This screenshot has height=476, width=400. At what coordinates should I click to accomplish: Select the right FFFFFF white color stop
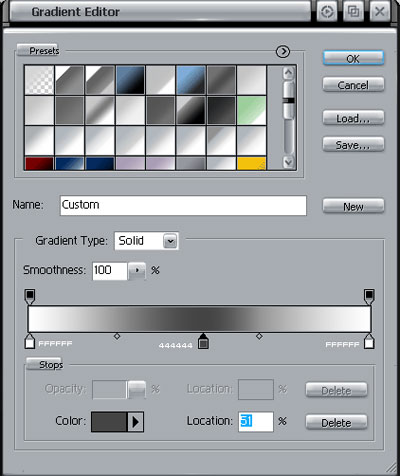pyautogui.click(x=369, y=341)
